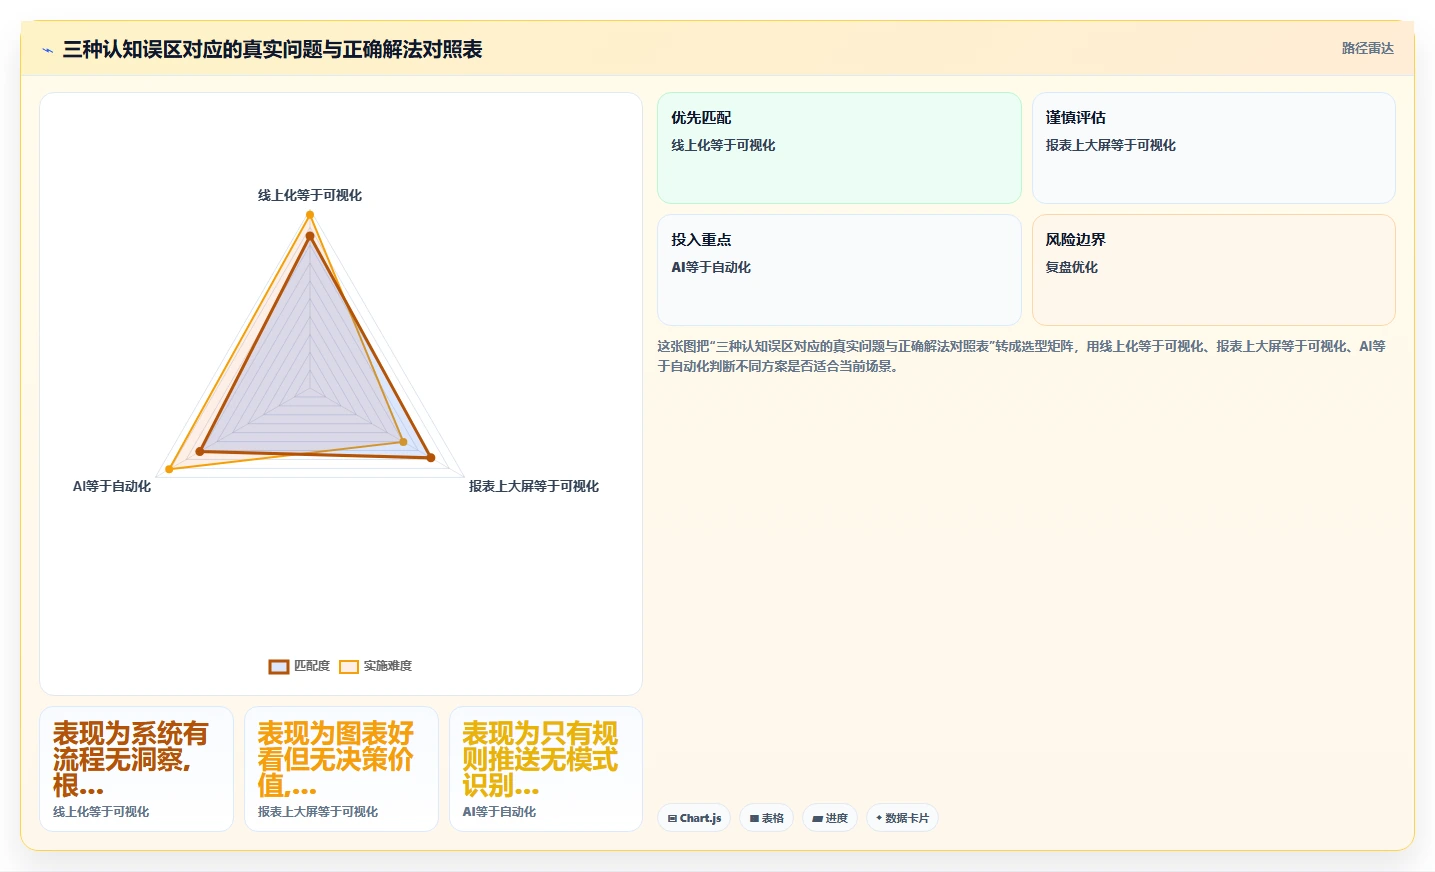Click the 实施难度 legend label
1435x872 pixels.
(388, 666)
